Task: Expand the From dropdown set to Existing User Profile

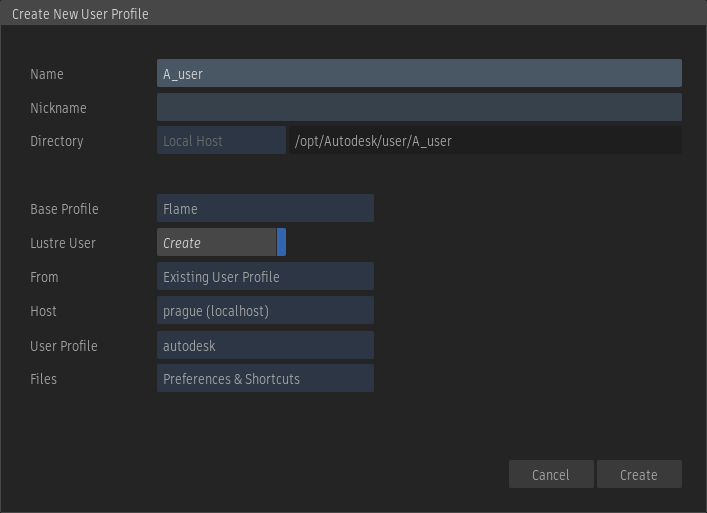Action: coord(265,277)
